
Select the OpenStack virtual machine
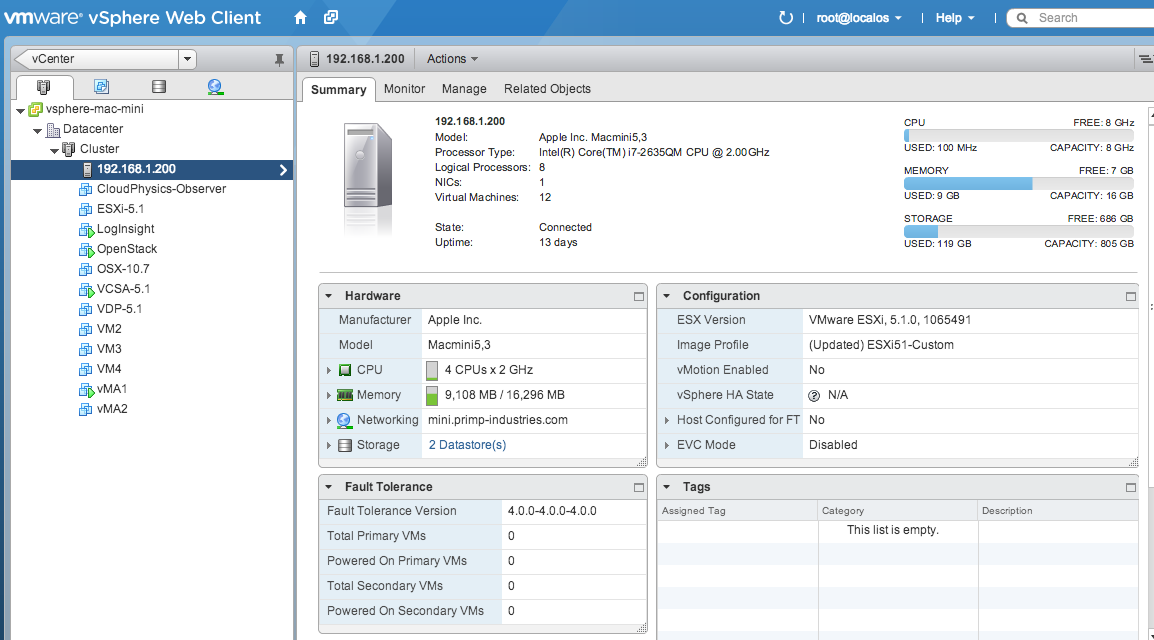pyautogui.click(x=127, y=249)
